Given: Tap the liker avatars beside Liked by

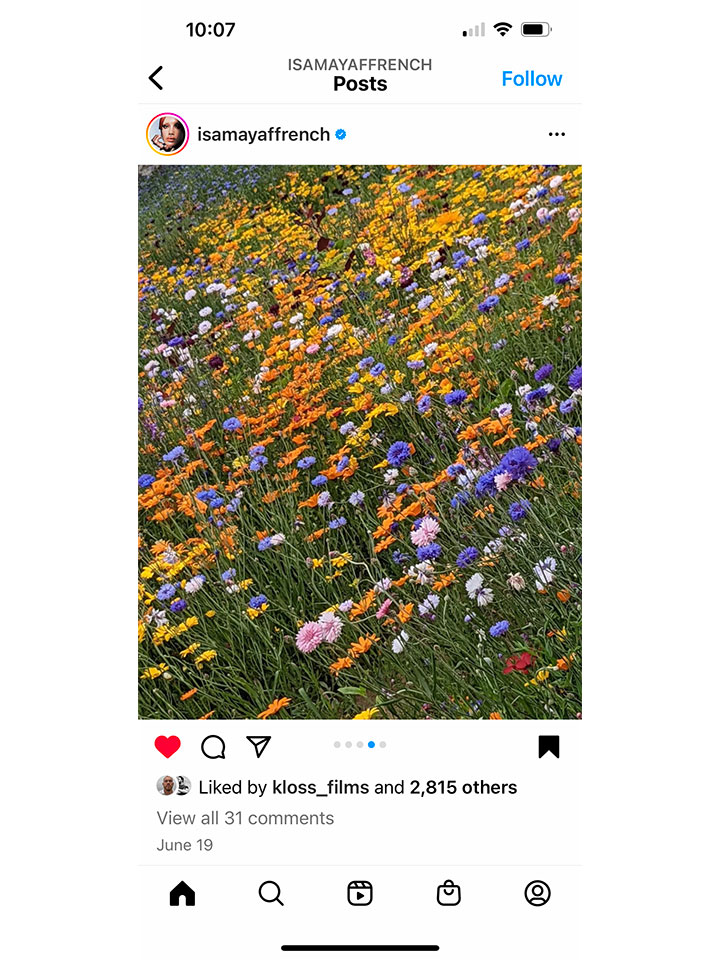Looking at the screenshot, I should (174, 786).
